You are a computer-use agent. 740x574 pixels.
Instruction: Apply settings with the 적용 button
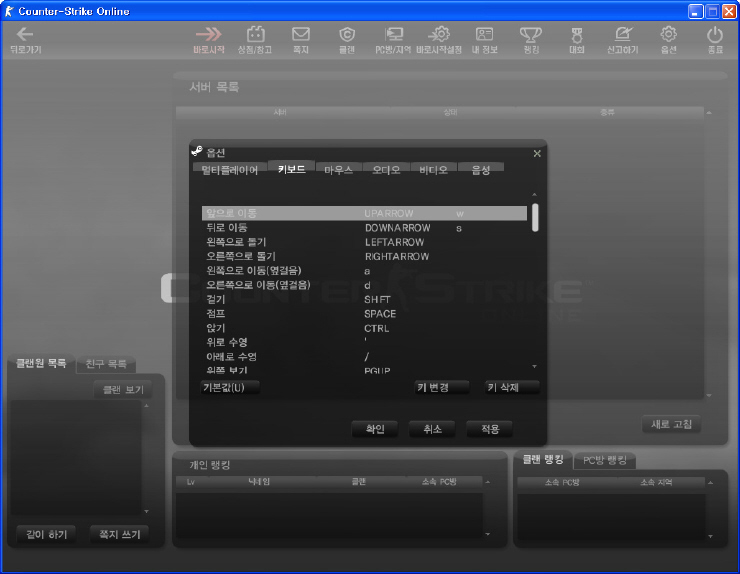click(x=489, y=429)
